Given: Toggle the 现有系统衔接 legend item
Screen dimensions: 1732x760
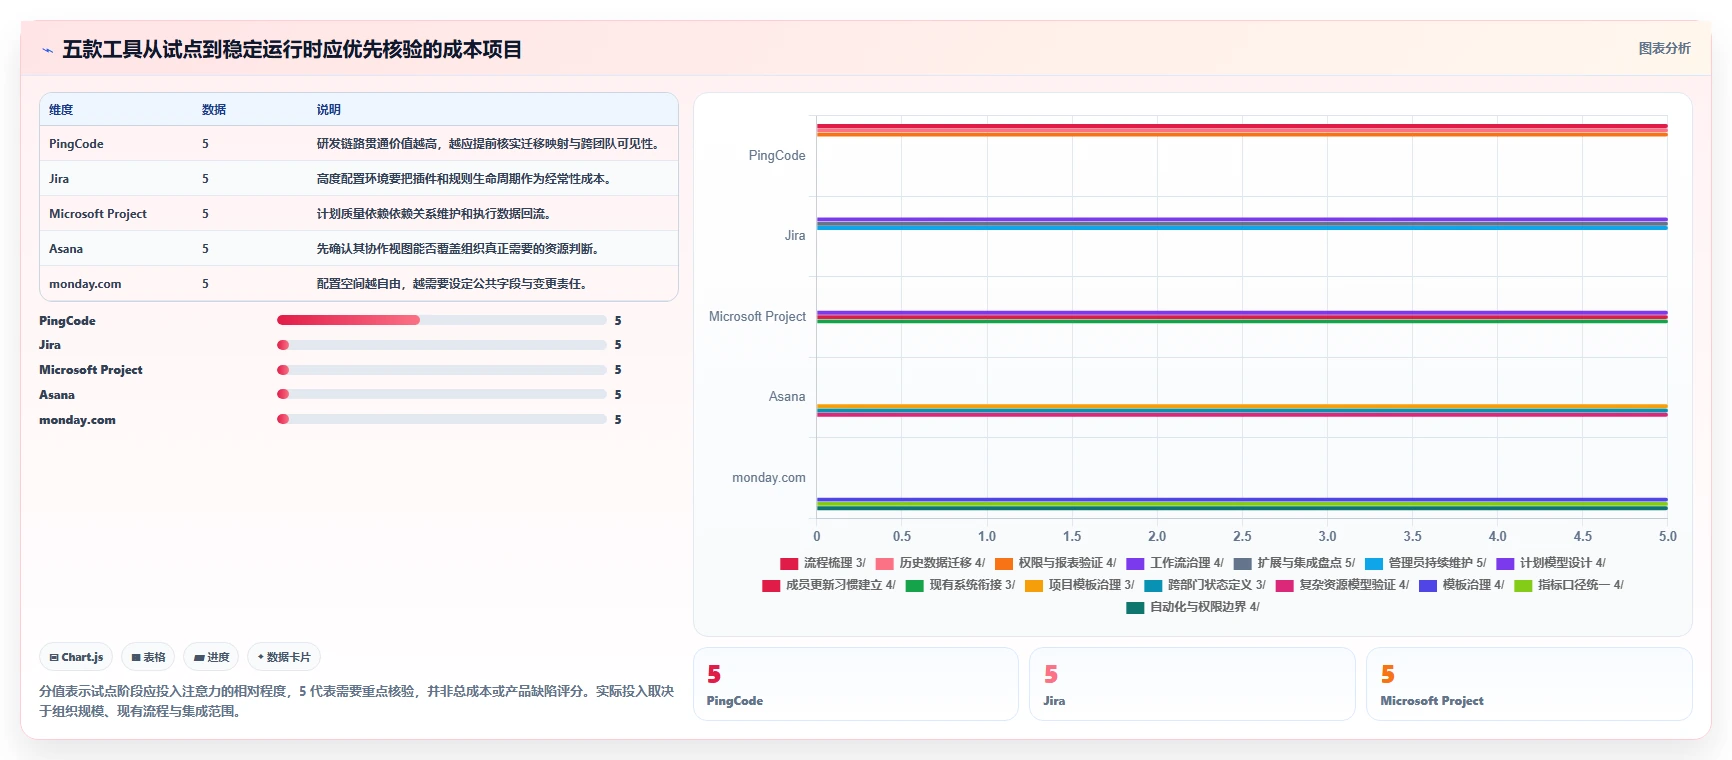Looking at the screenshot, I should [960, 585].
